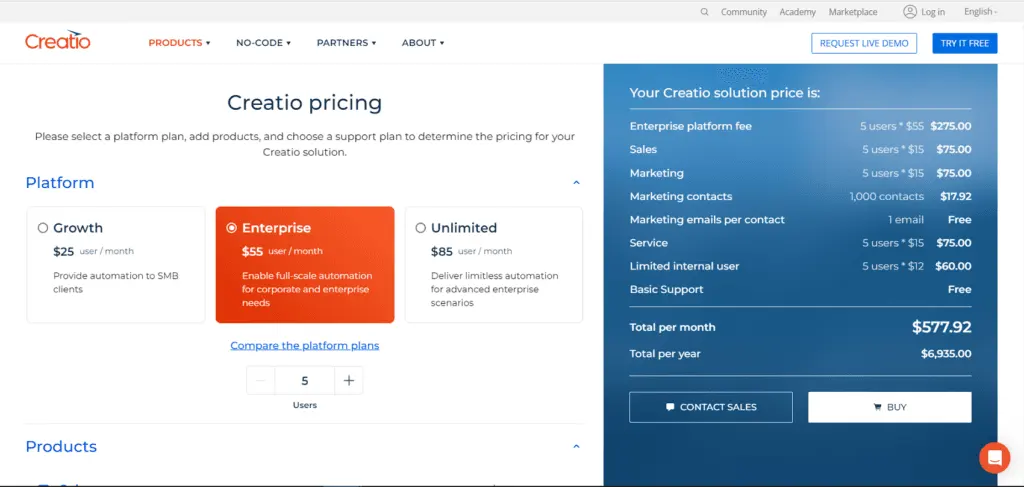Go to the Community page
This screenshot has height=487, width=1024.
coord(744,12)
